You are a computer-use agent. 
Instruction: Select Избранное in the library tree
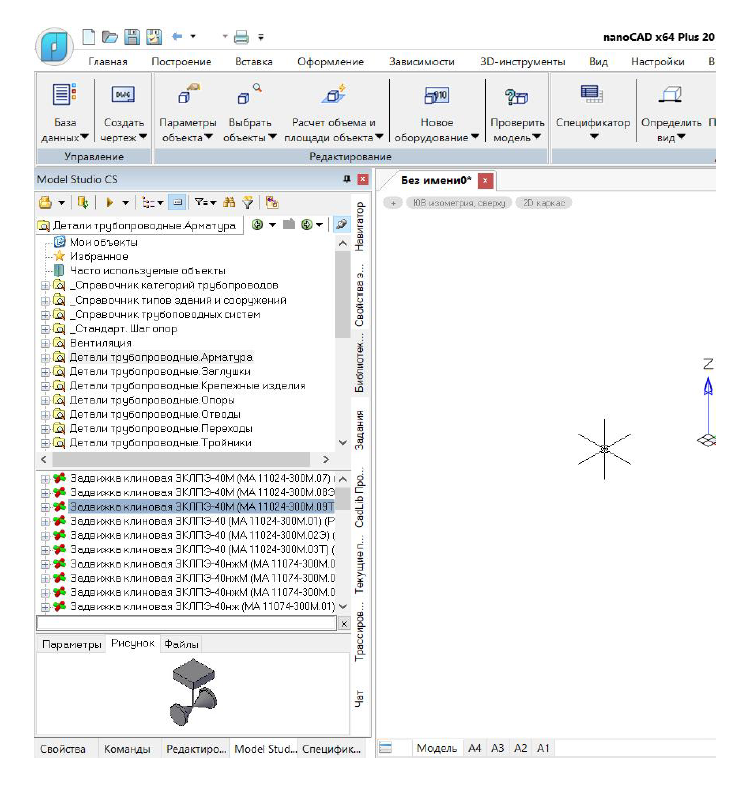click(99, 257)
